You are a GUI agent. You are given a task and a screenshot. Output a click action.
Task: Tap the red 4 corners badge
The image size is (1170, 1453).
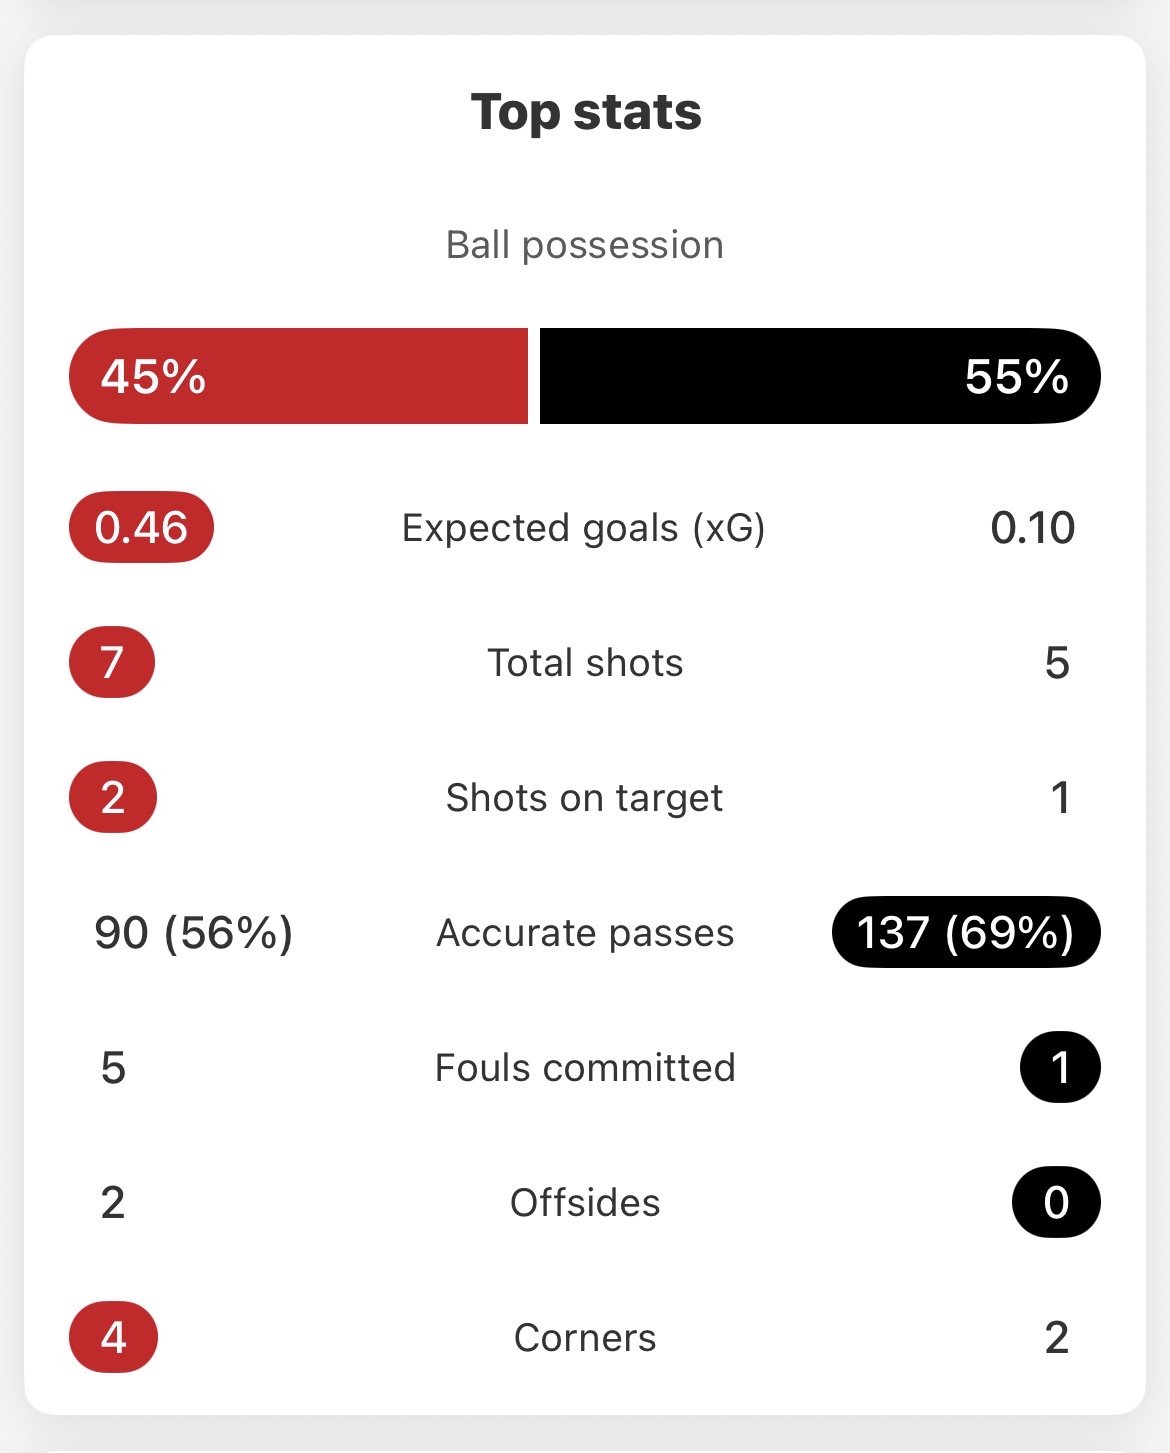[113, 1337]
